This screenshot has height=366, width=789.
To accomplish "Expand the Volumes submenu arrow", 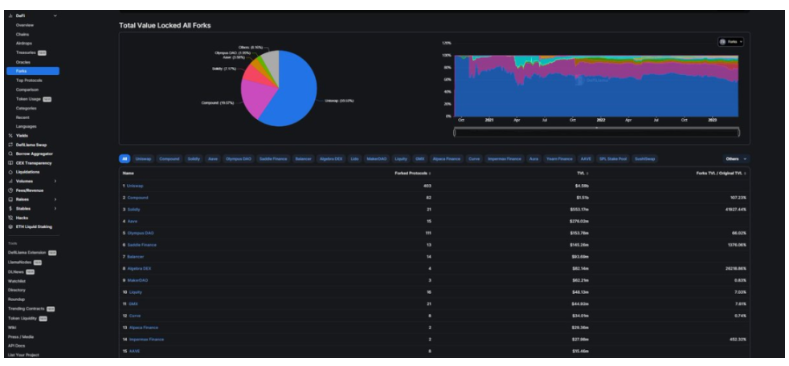I will tap(55, 181).
